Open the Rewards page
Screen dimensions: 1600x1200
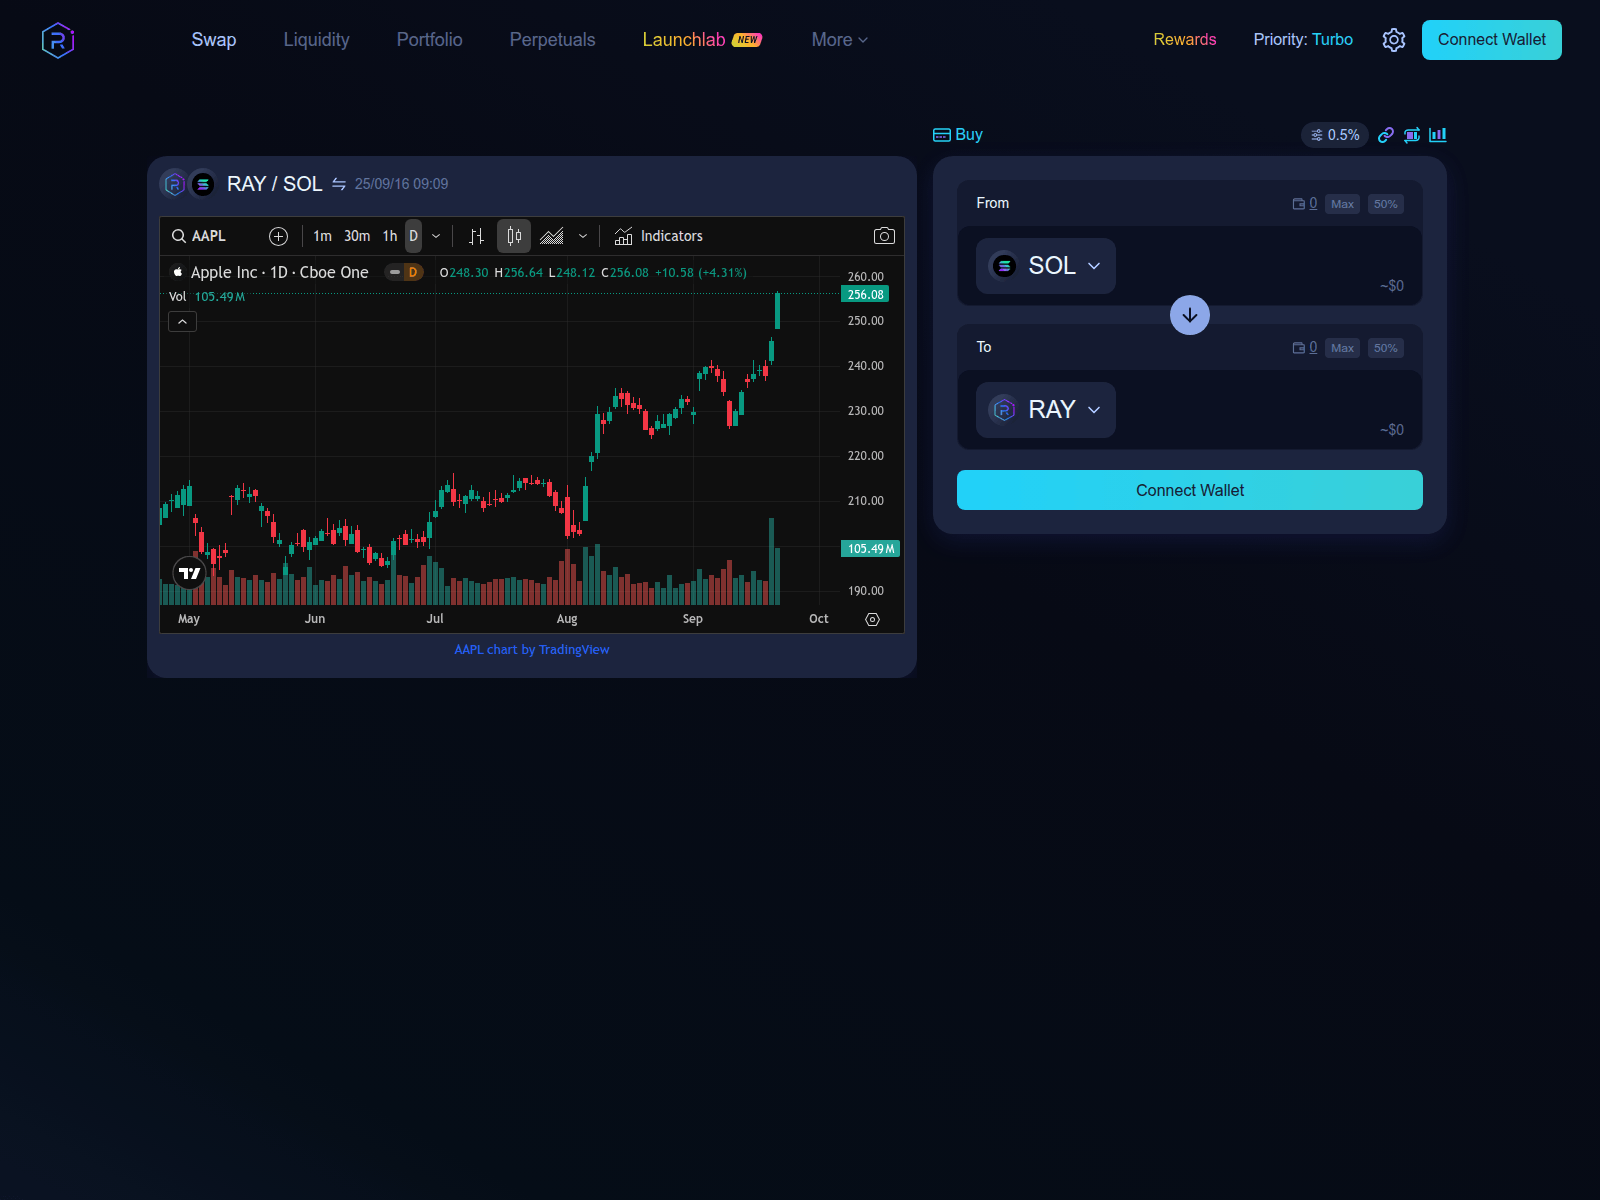pyautogui.click(x=1185, y=40)
